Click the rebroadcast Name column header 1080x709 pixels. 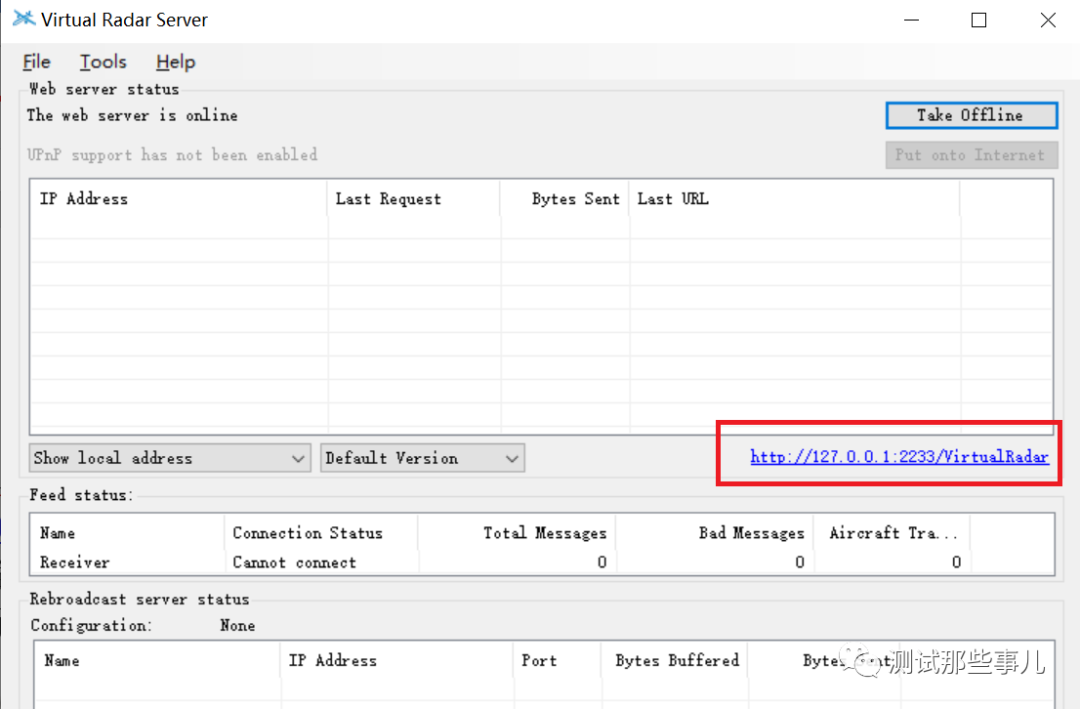coord(157,661)
